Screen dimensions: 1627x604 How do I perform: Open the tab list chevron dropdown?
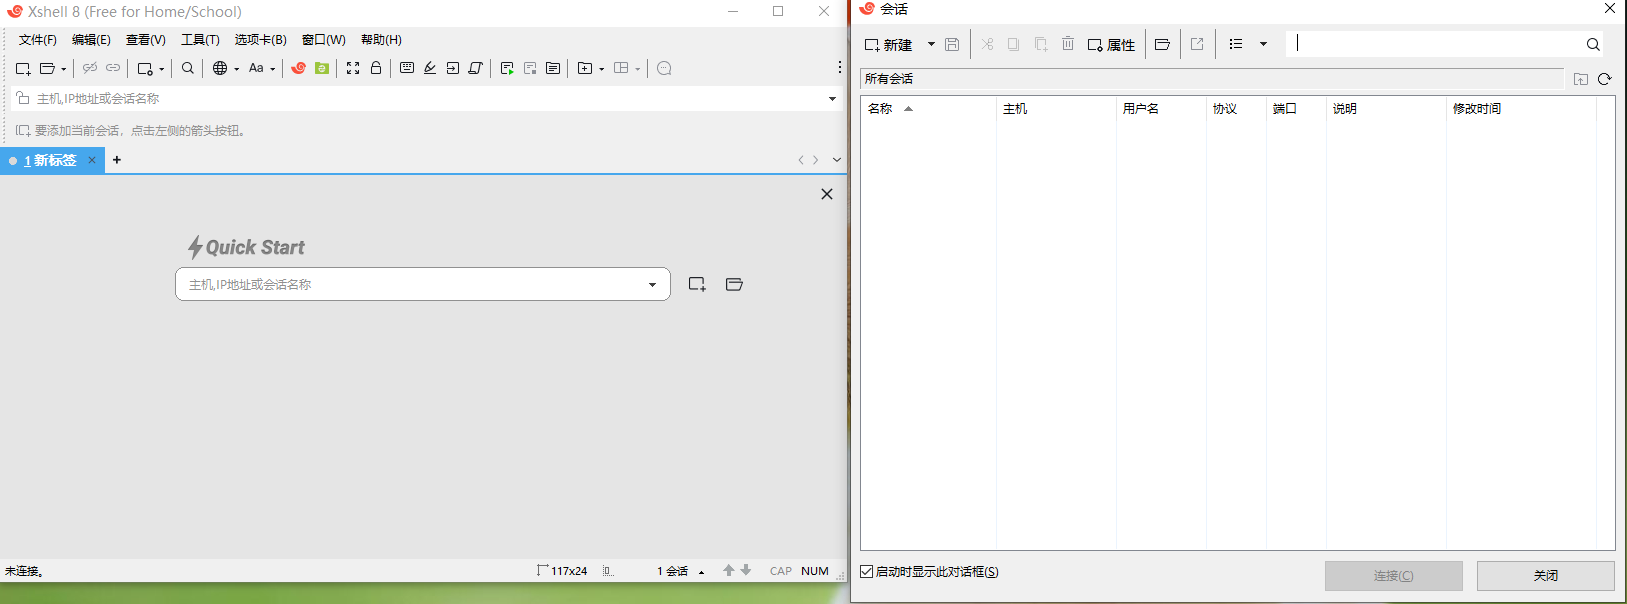pyautogui.click(x=837, y=160)
